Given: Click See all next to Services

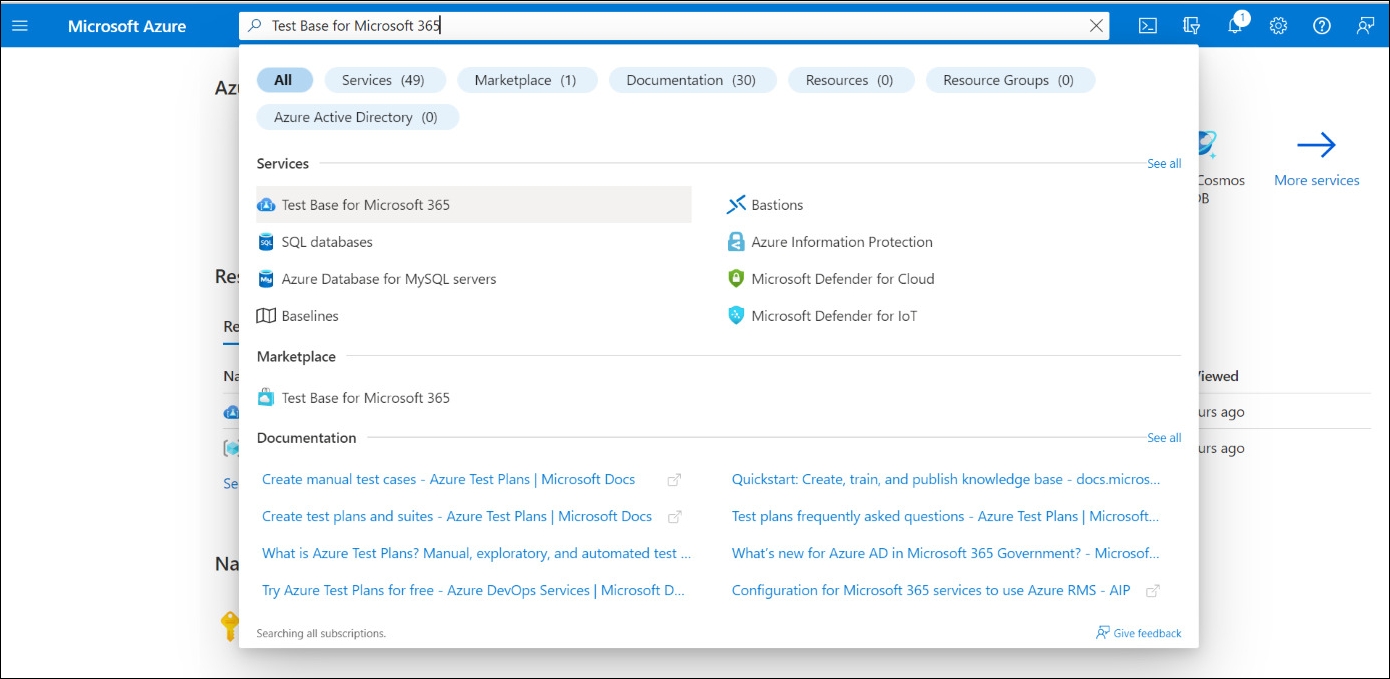Looking at the screenshot, I should pos(1163,163).
